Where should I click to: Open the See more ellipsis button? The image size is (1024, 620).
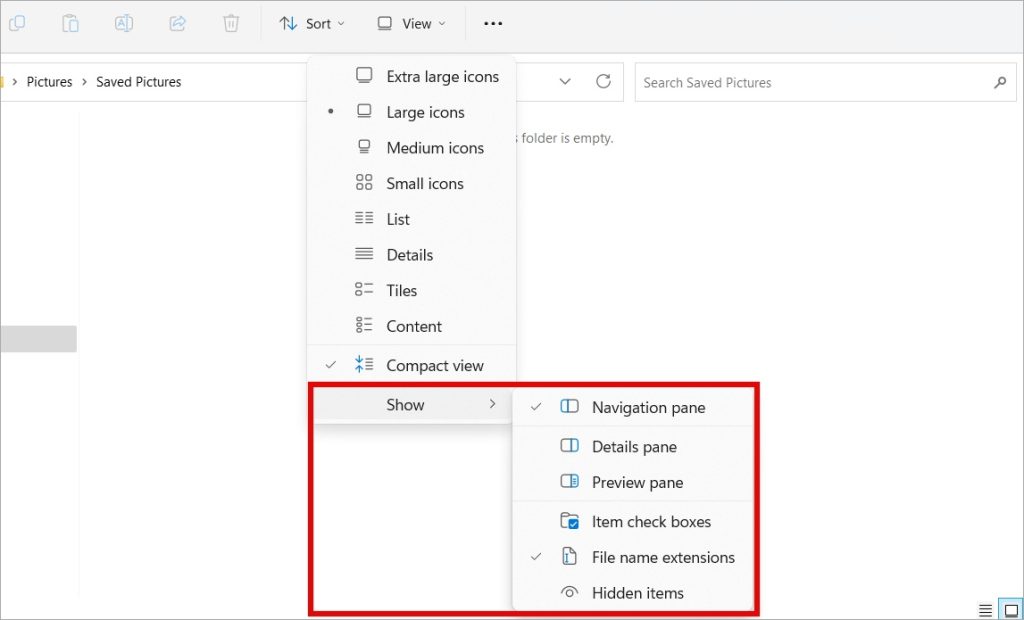pyautogui.click(x=493, y=23)
